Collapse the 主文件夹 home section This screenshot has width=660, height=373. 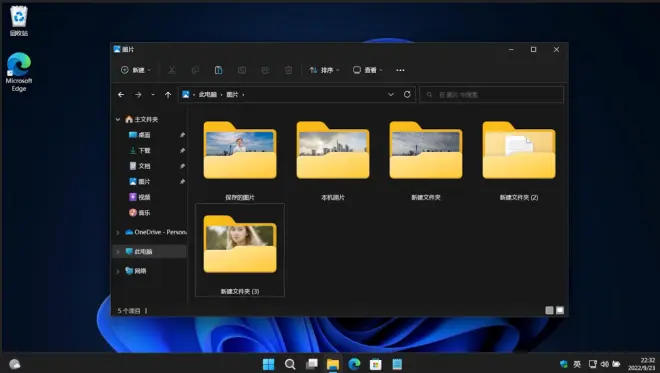118,120
